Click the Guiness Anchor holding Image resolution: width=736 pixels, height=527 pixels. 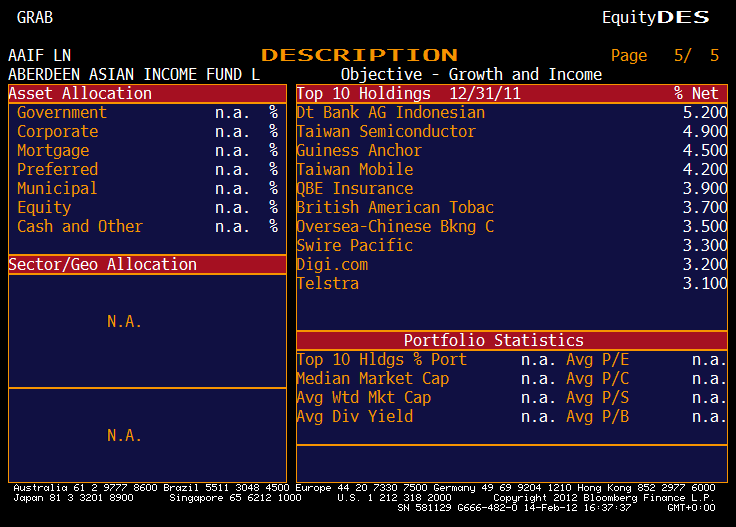359,151
